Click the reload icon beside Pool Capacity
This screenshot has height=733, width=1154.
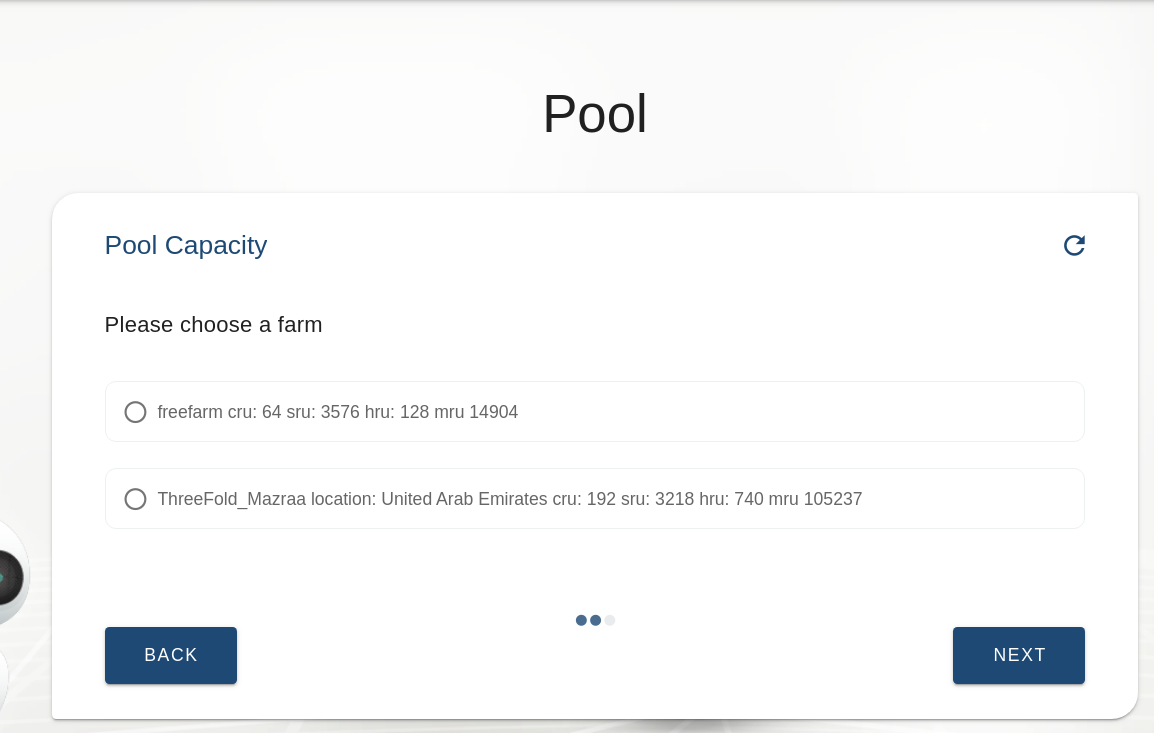1074,245
